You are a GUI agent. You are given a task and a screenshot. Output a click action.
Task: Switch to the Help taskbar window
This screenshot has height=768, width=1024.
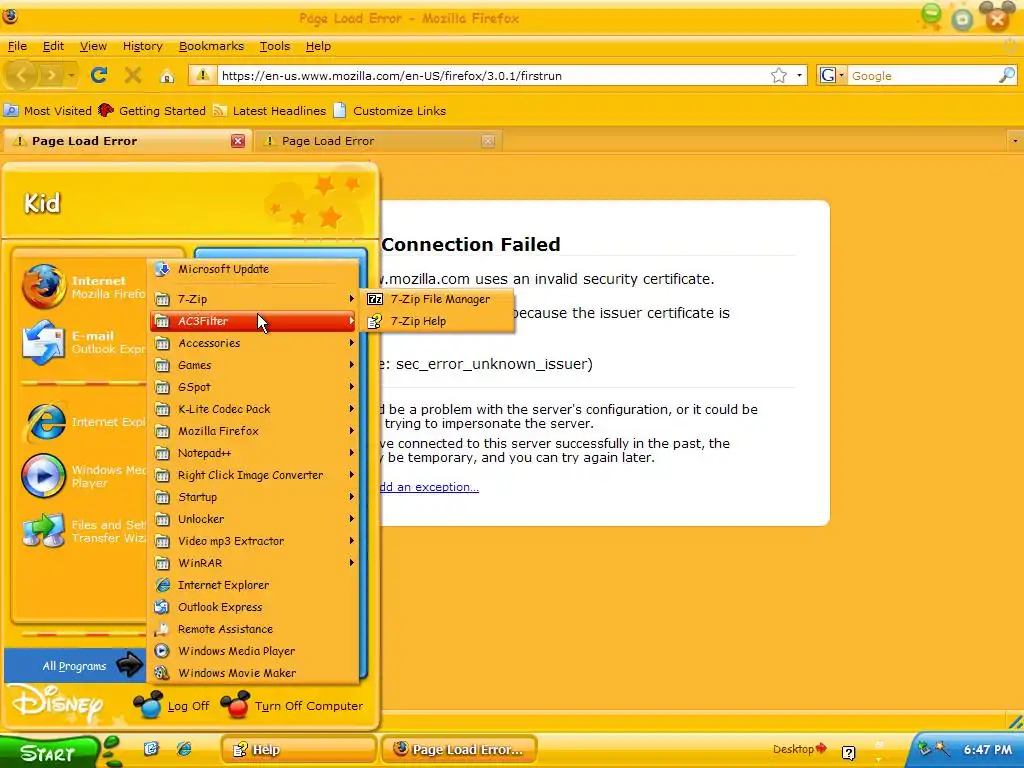click(x=298, y=750)
